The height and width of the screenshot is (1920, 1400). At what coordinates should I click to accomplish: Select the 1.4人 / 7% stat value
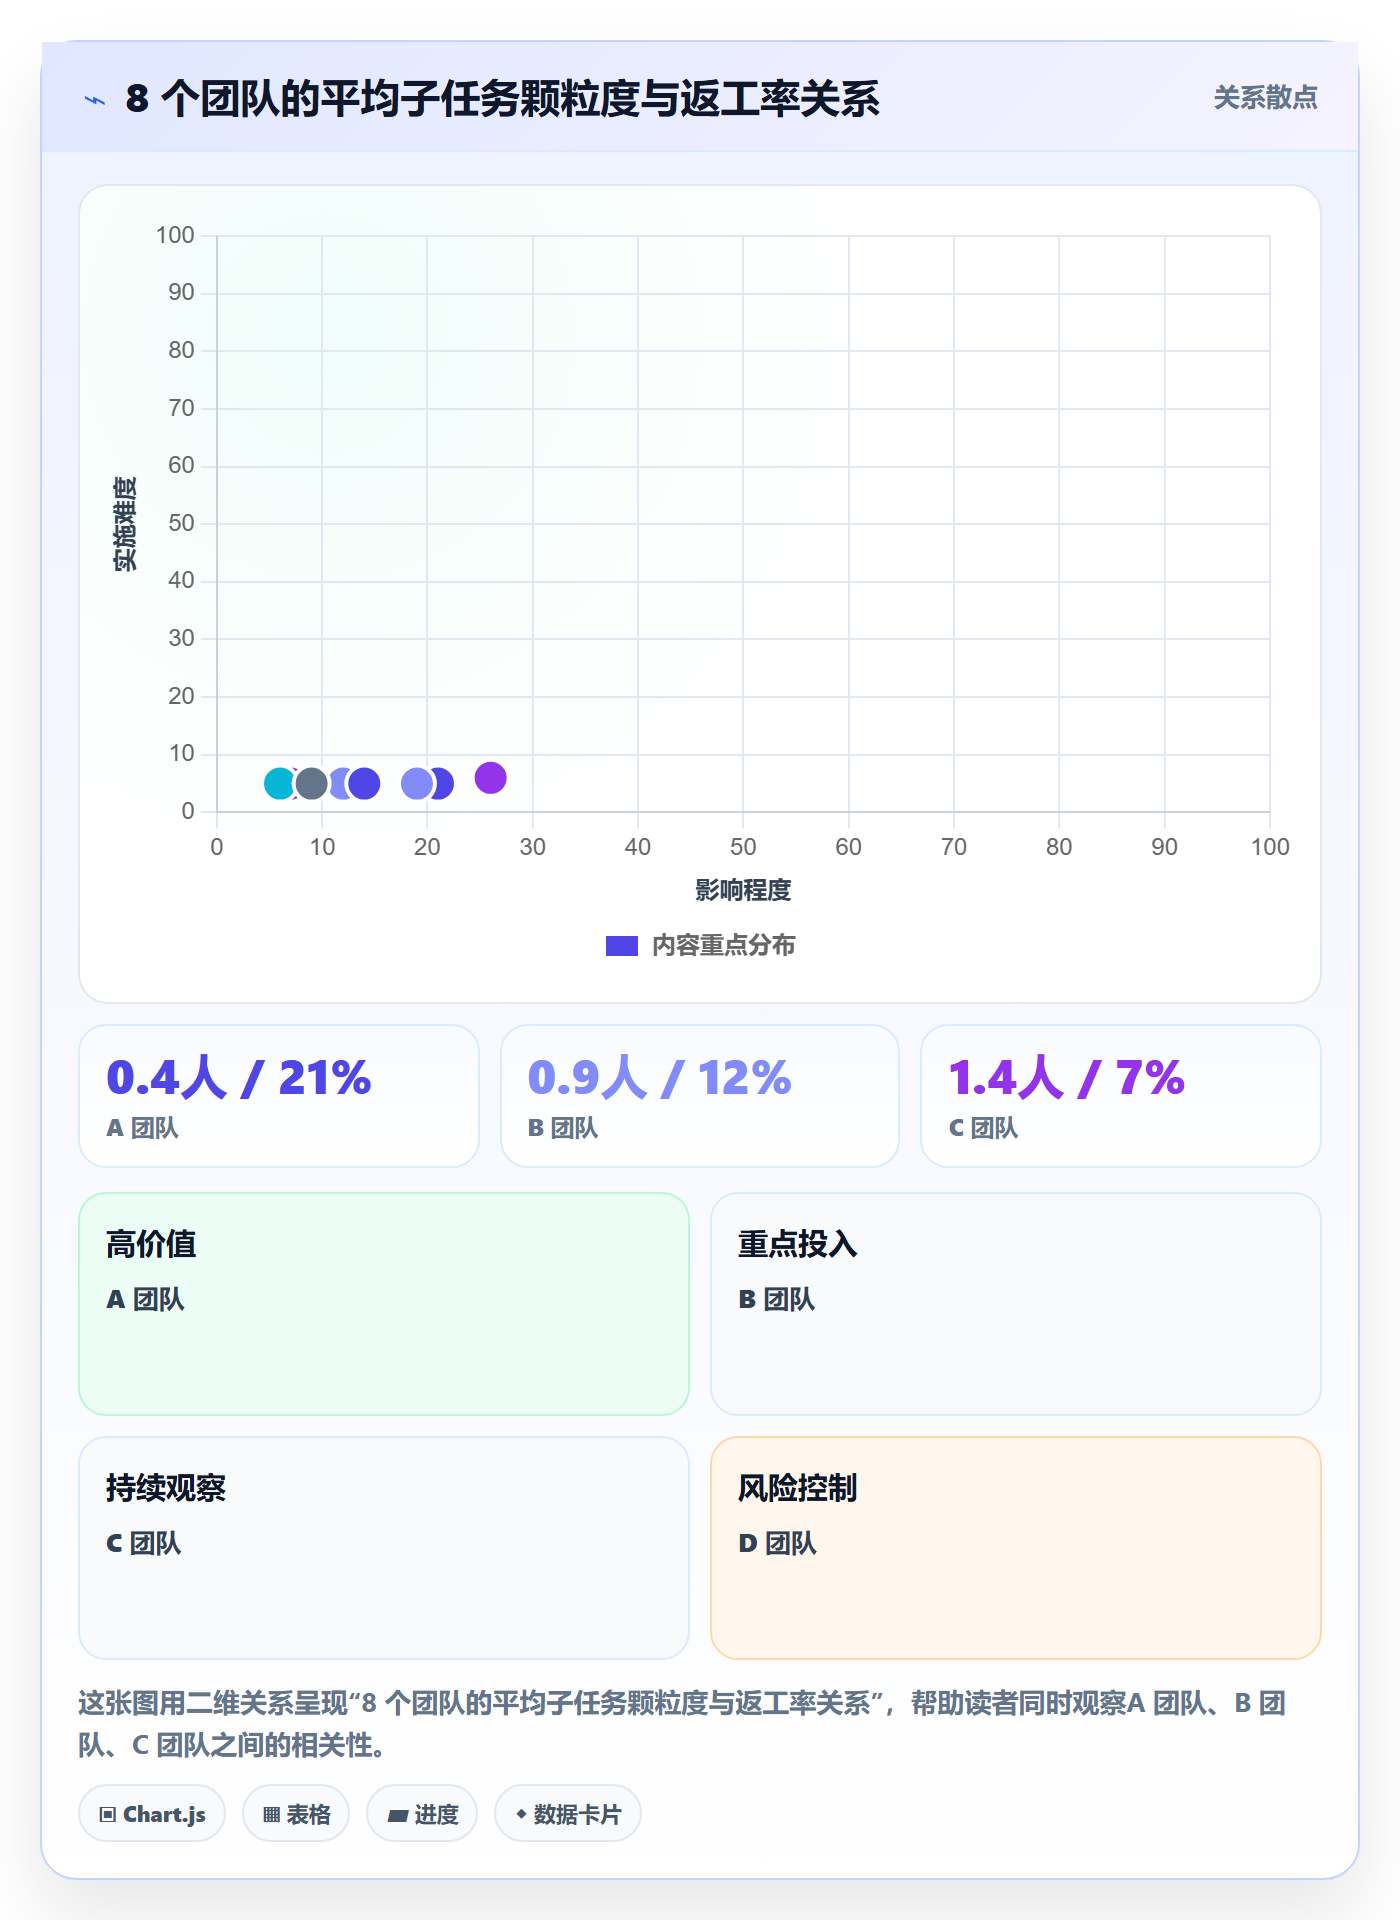click(1066, 1078)
